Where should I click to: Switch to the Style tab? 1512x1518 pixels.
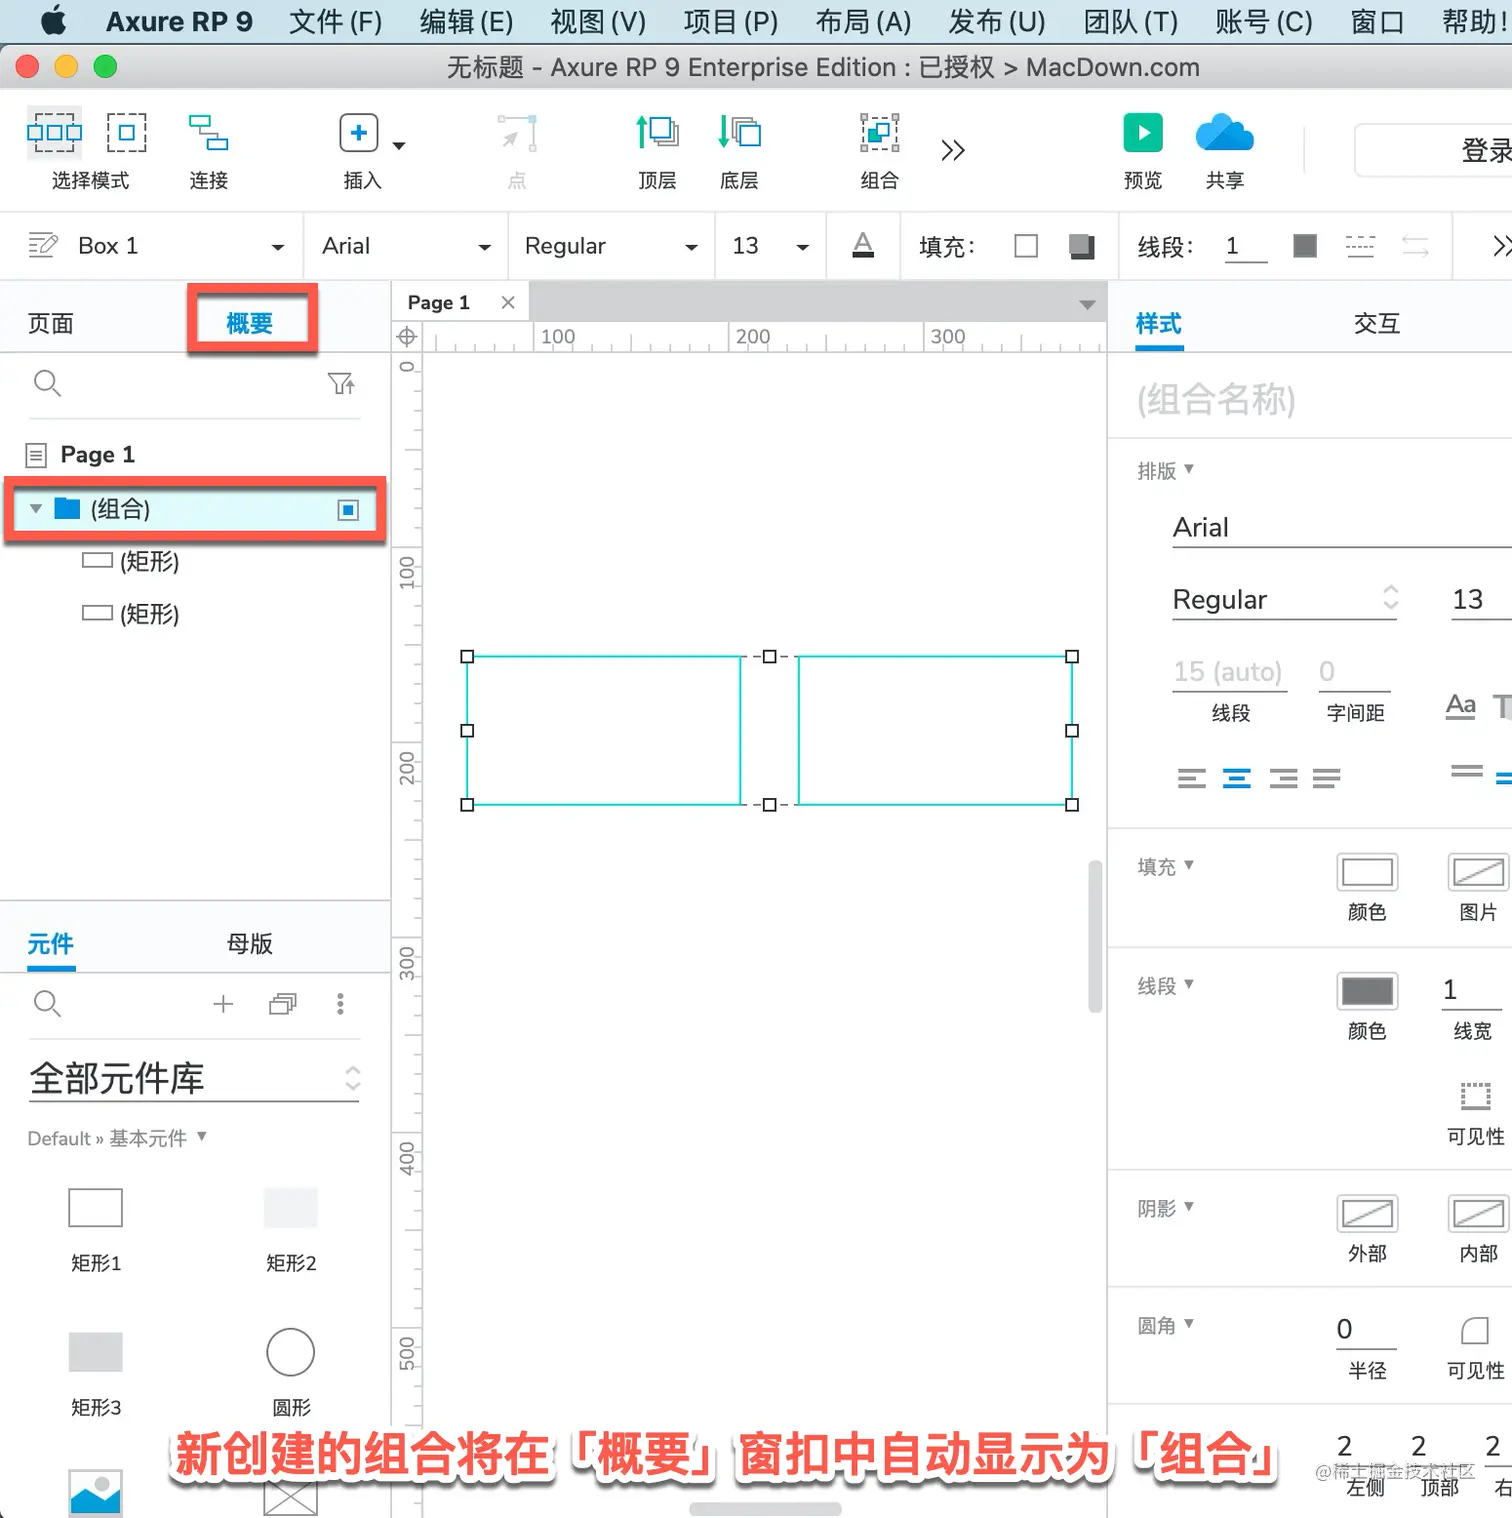point(1159,323)
